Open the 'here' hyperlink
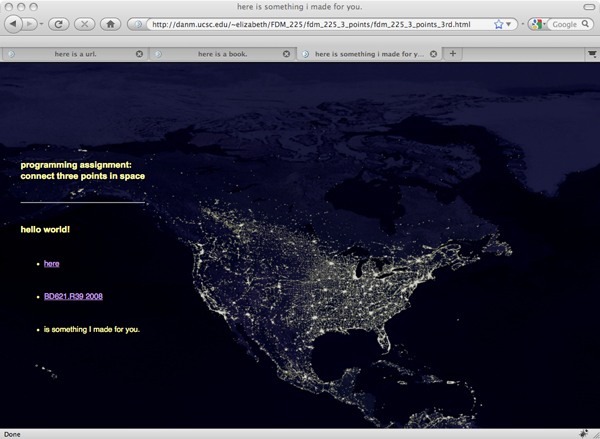Screen dimensions: 600x439 tap(52, 263)
